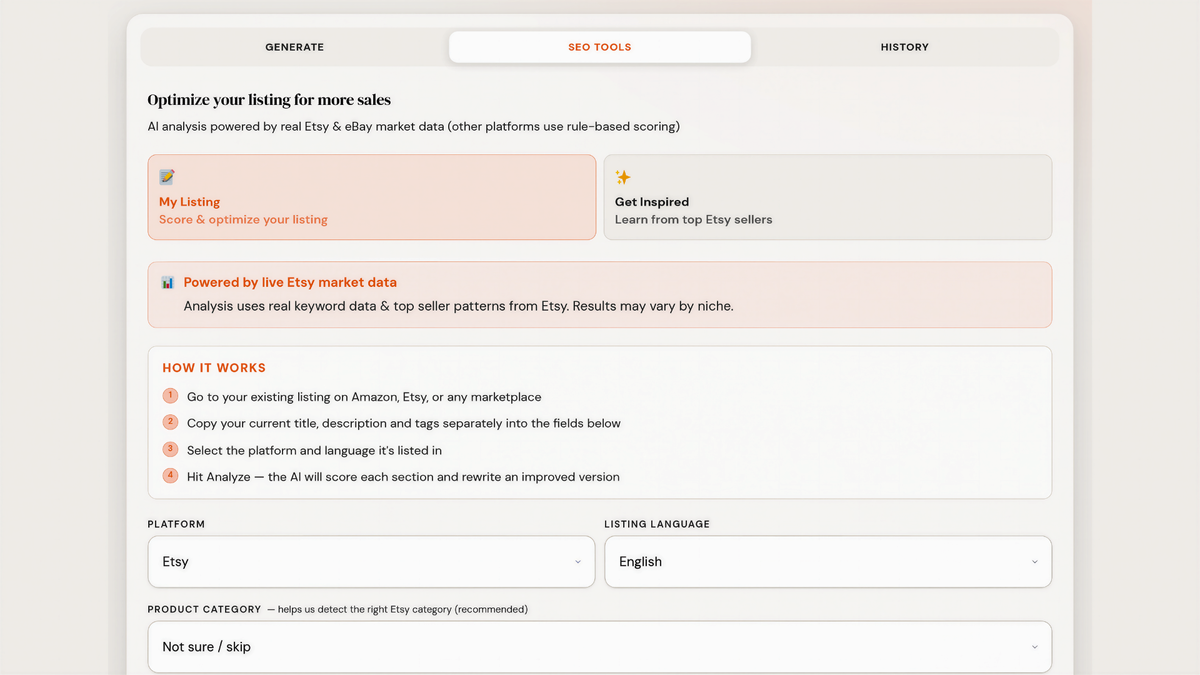Click the LISTING LANGUAGE label
This screenshot has width=1200, height=675.
click(657, 524)
